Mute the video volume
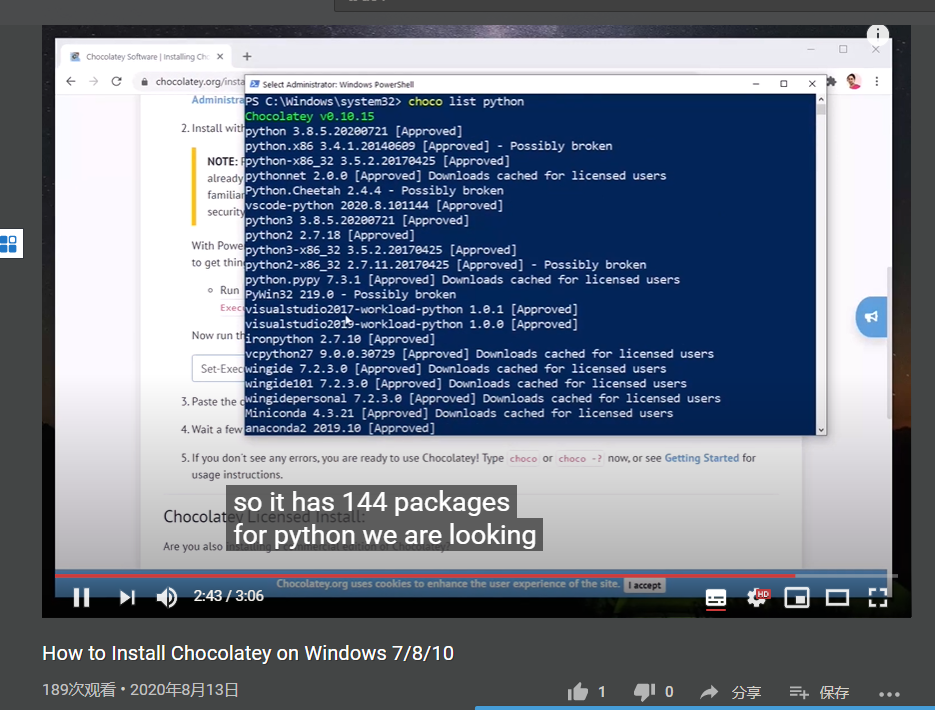 167,597
